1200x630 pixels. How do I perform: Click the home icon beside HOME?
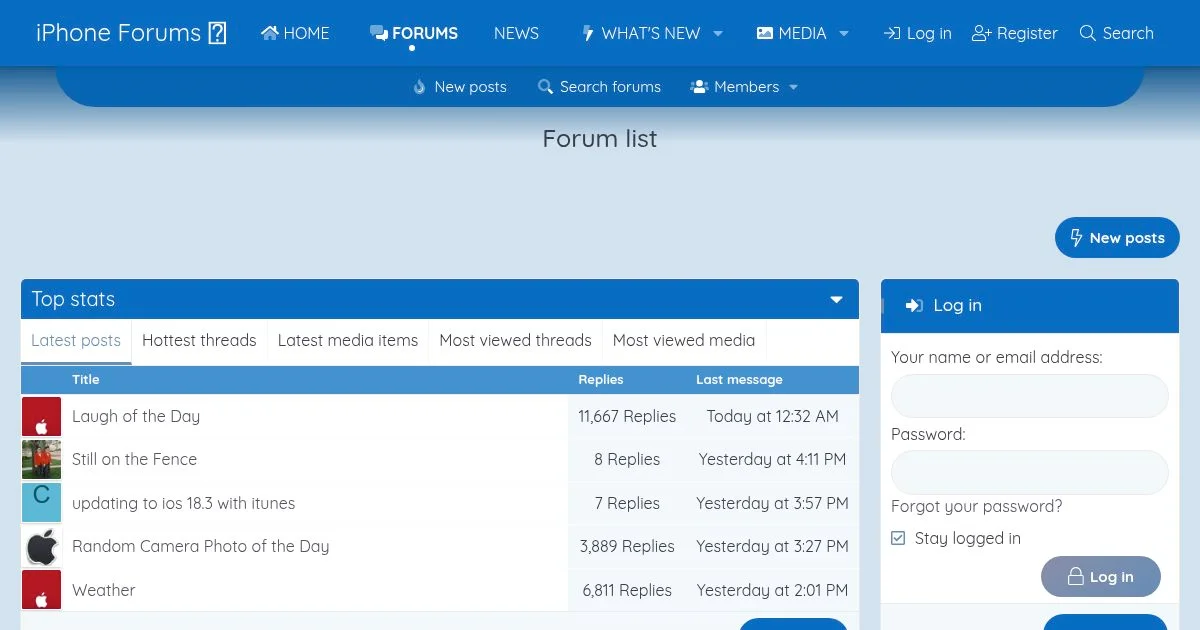pos(269,33)
